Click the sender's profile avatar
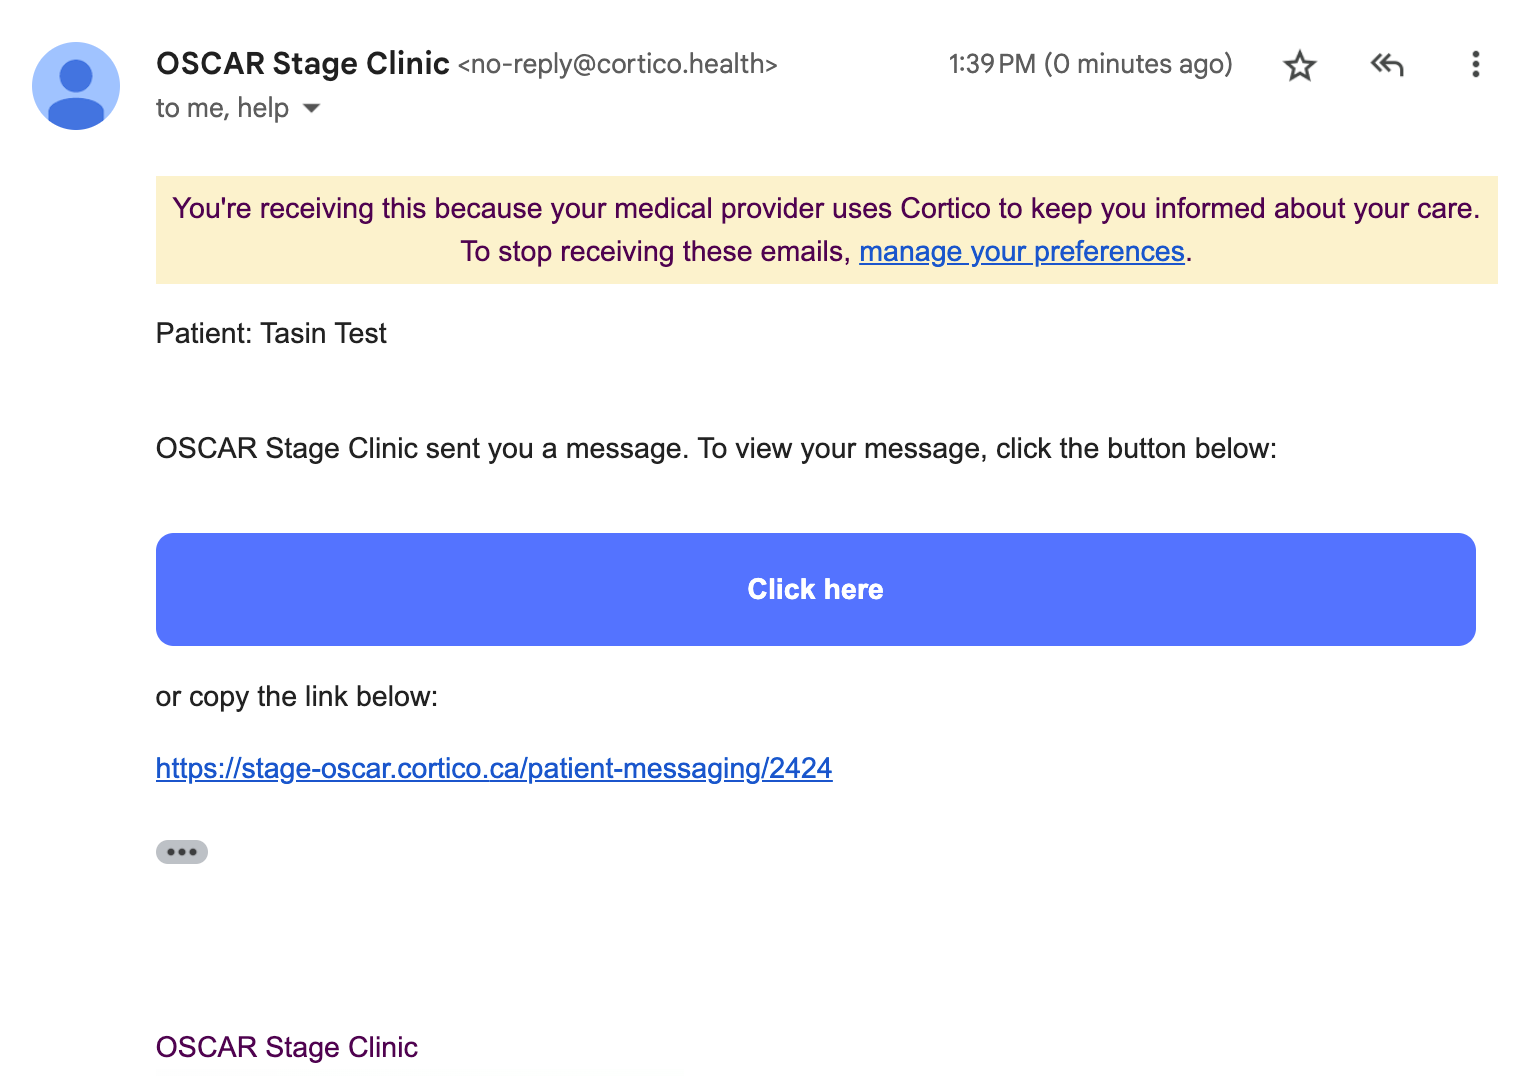Viewport: 1526px width, 1076px height. tap(76, 86)
